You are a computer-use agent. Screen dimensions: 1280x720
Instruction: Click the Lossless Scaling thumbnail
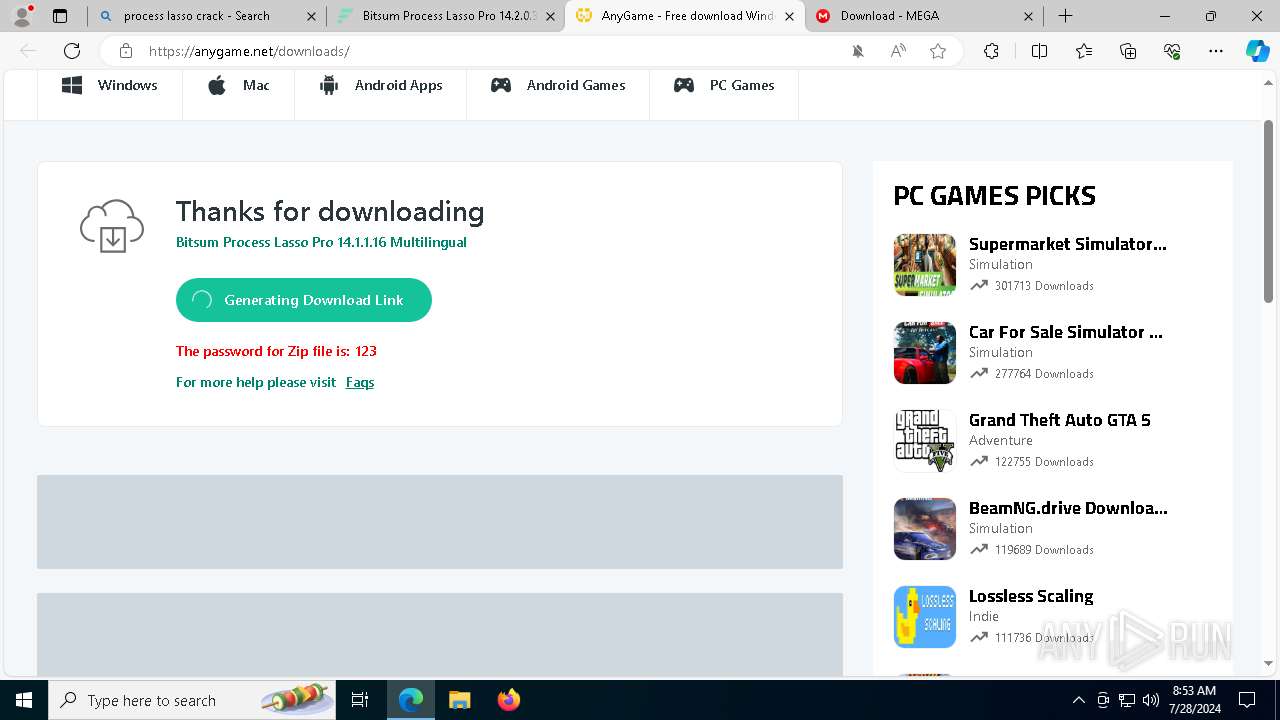click(x=925, y=617)
